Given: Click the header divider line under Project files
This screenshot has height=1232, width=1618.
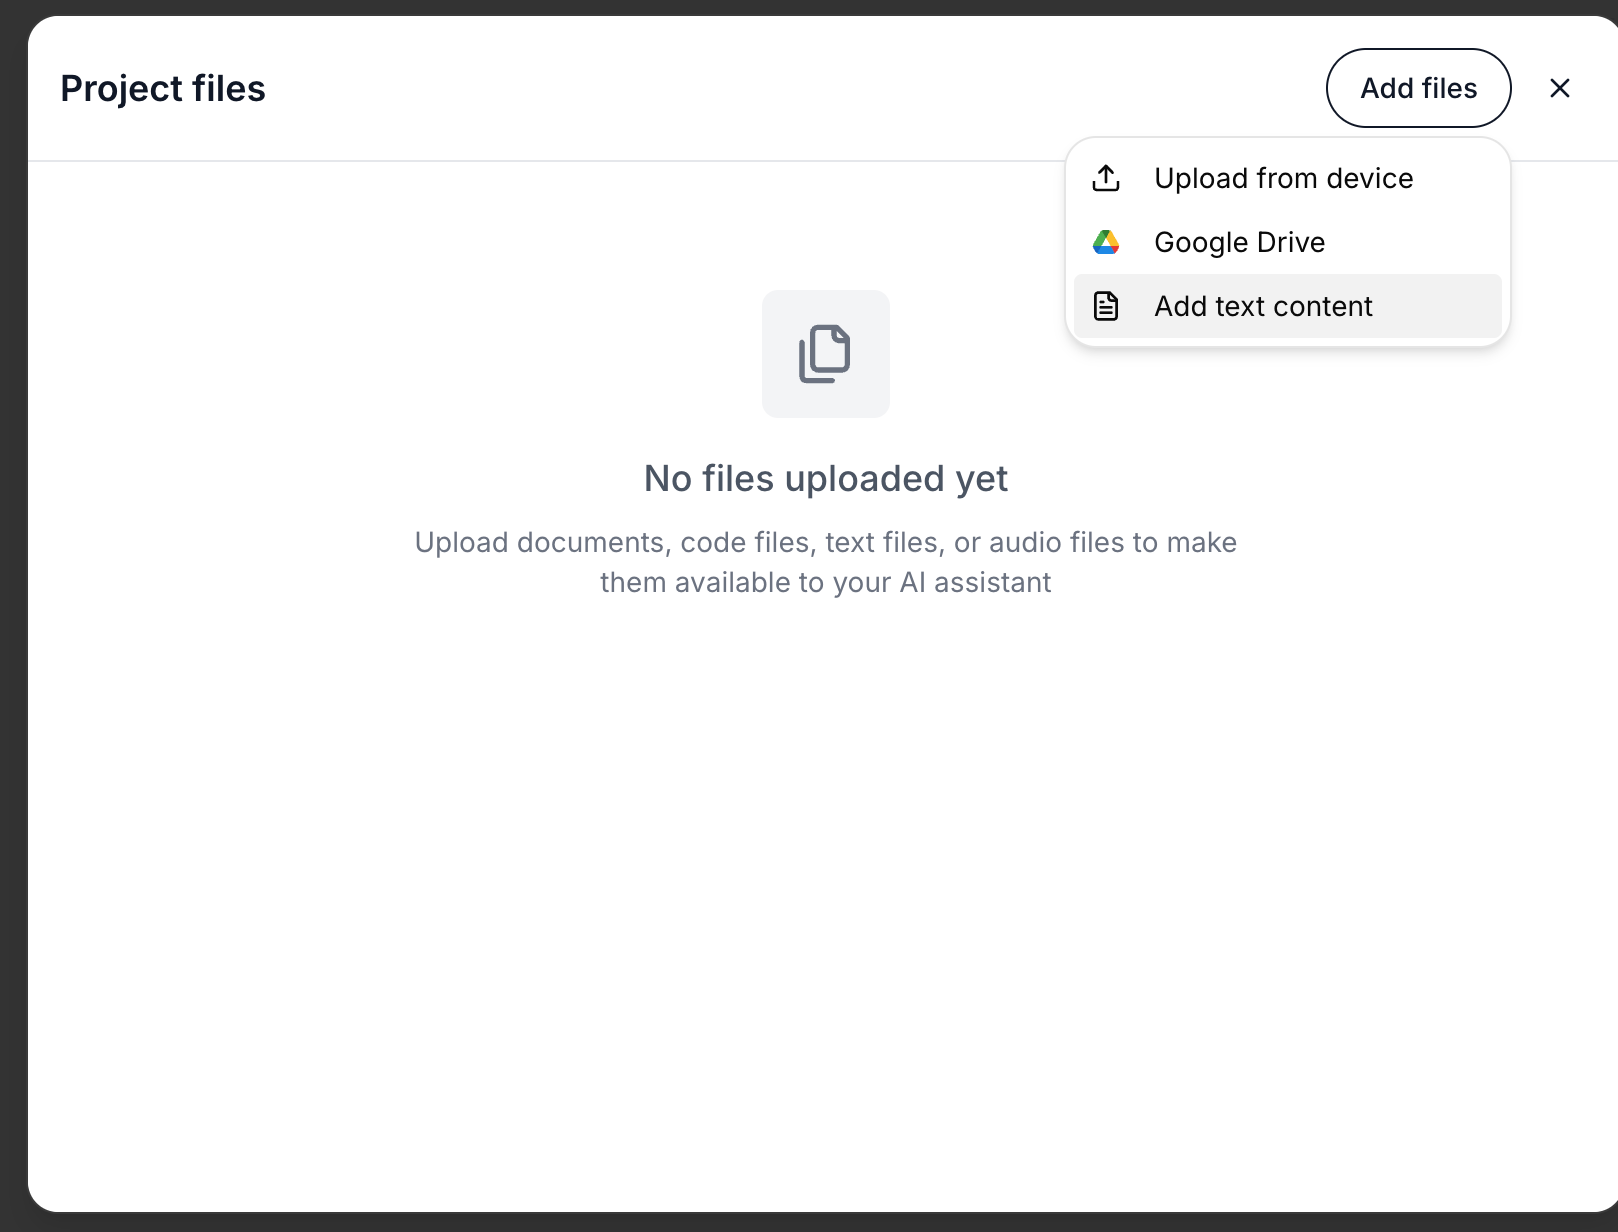Looking at the screenshot, I should [x=500, y=160].
